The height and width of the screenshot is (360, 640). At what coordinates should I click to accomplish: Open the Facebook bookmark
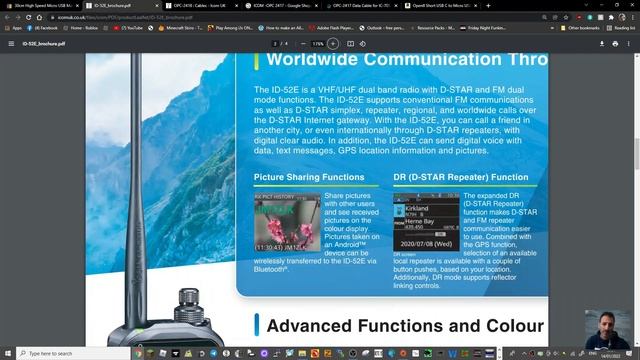(x=42, y=28)
